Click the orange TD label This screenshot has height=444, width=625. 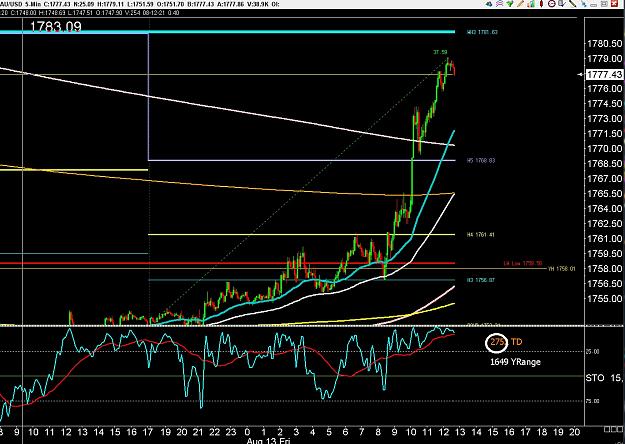[516, 342]
